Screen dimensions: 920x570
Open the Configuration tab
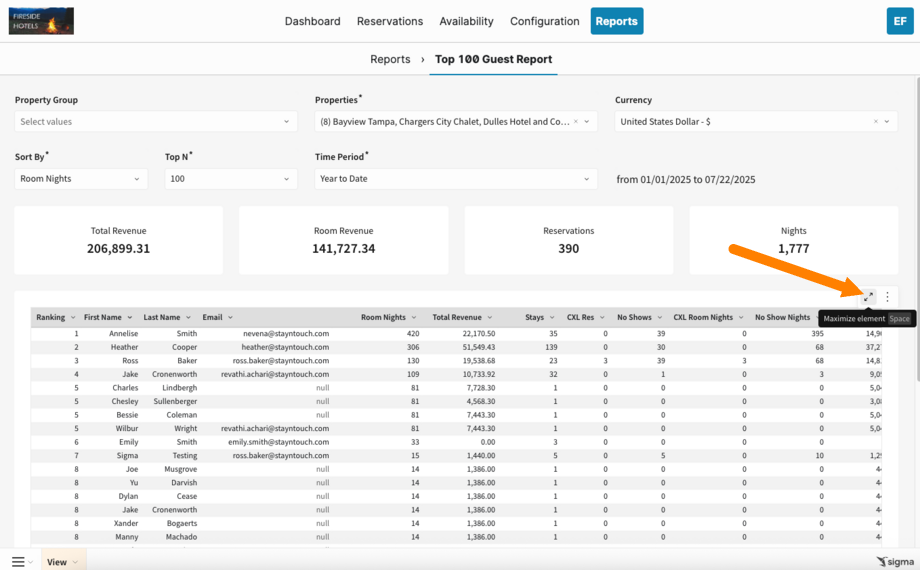click(544, 21)
